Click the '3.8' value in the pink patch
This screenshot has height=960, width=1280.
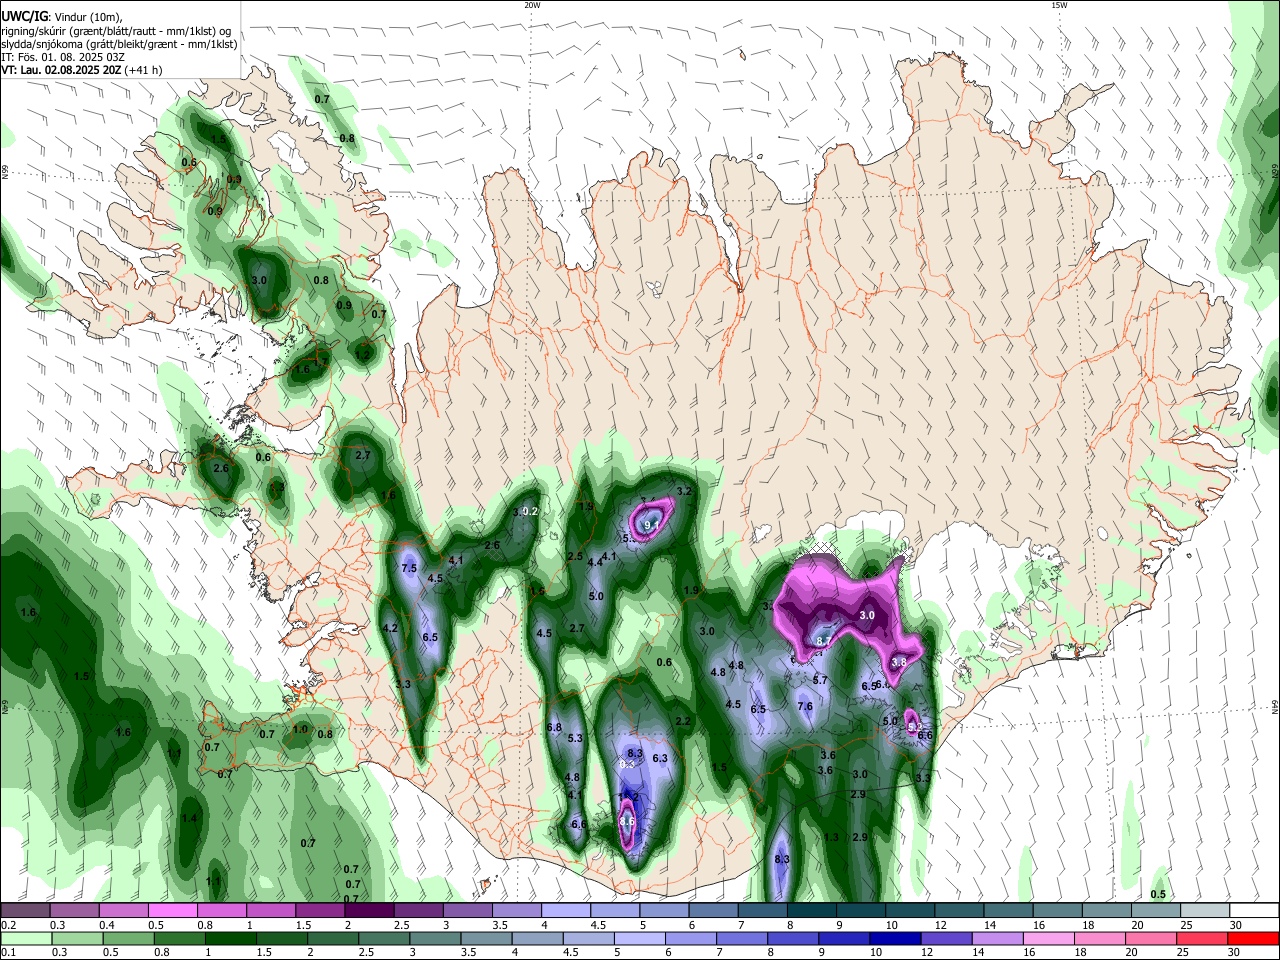[x=899, y=662]
